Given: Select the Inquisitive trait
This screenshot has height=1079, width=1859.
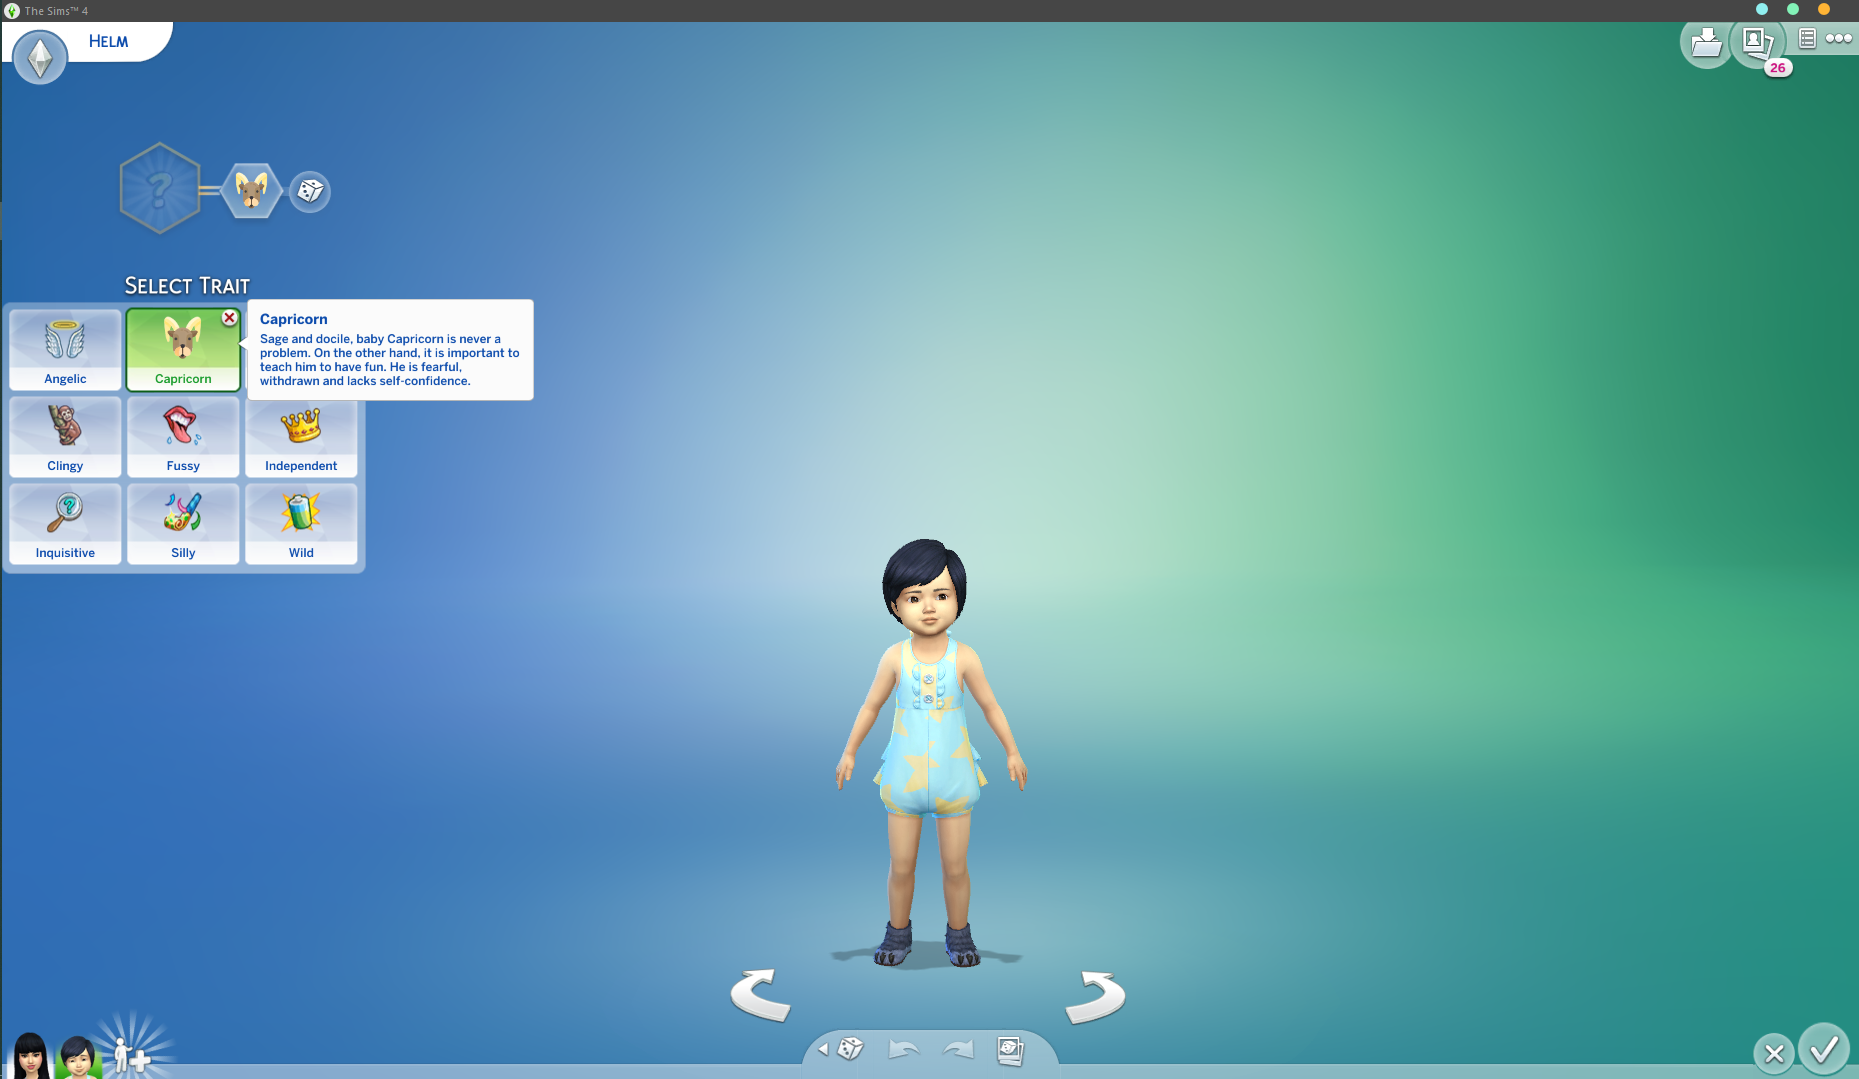Looking at the screenshot, I should pyautogui.click(x=65, y=524).
